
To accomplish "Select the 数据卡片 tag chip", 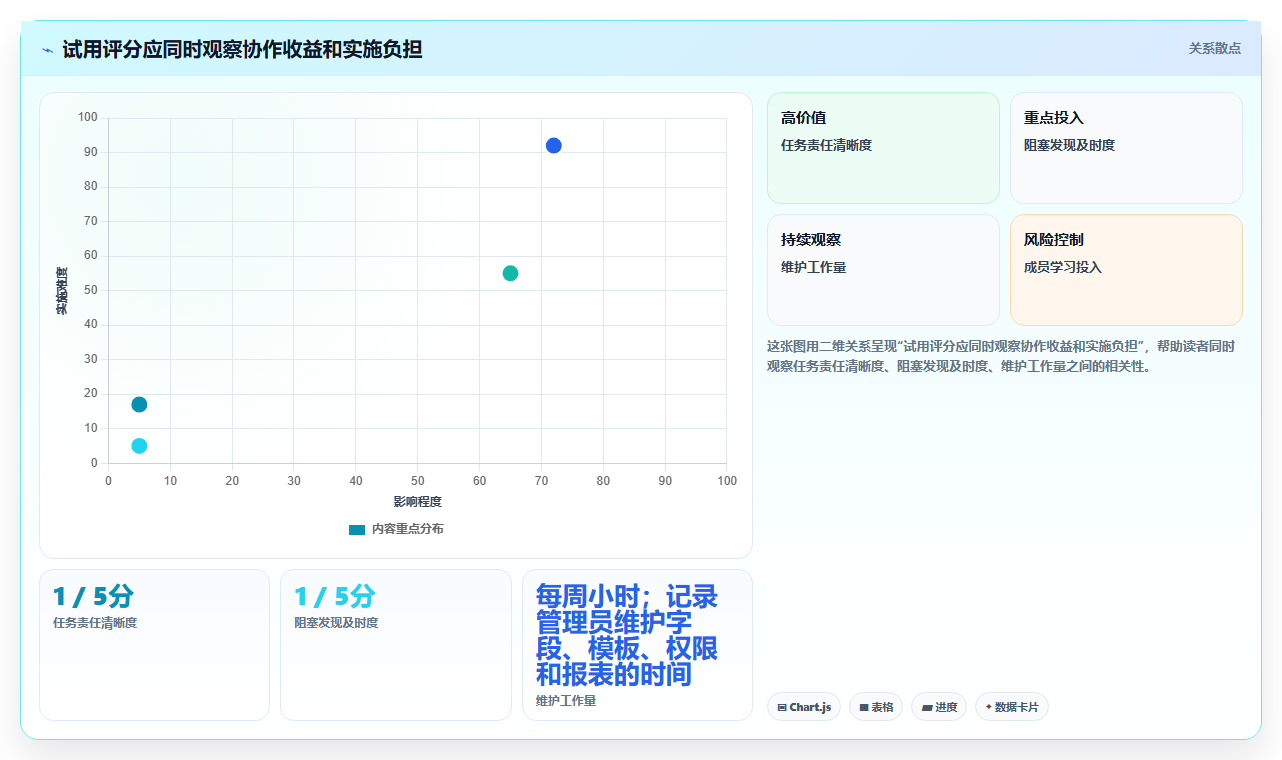I will 1012,707.
